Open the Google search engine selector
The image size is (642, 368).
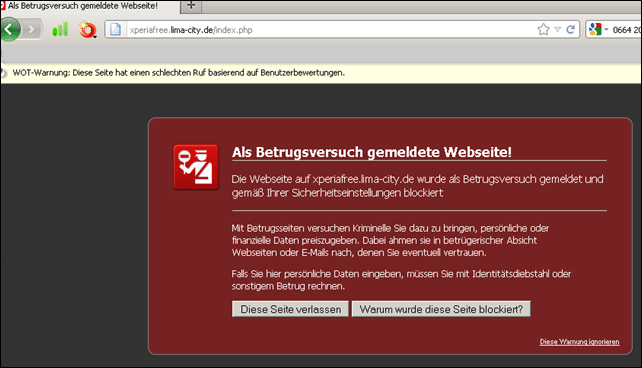(x=598, y=29)
